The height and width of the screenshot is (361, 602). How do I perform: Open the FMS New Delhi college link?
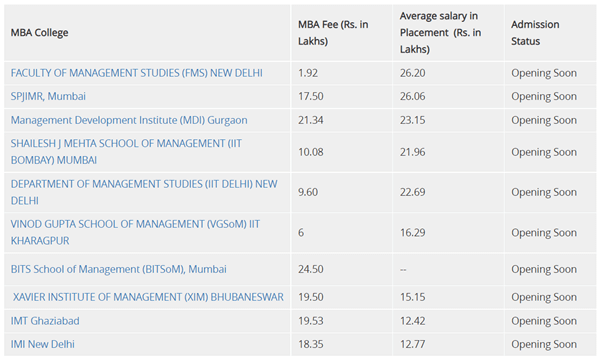[x=137, y=73]
